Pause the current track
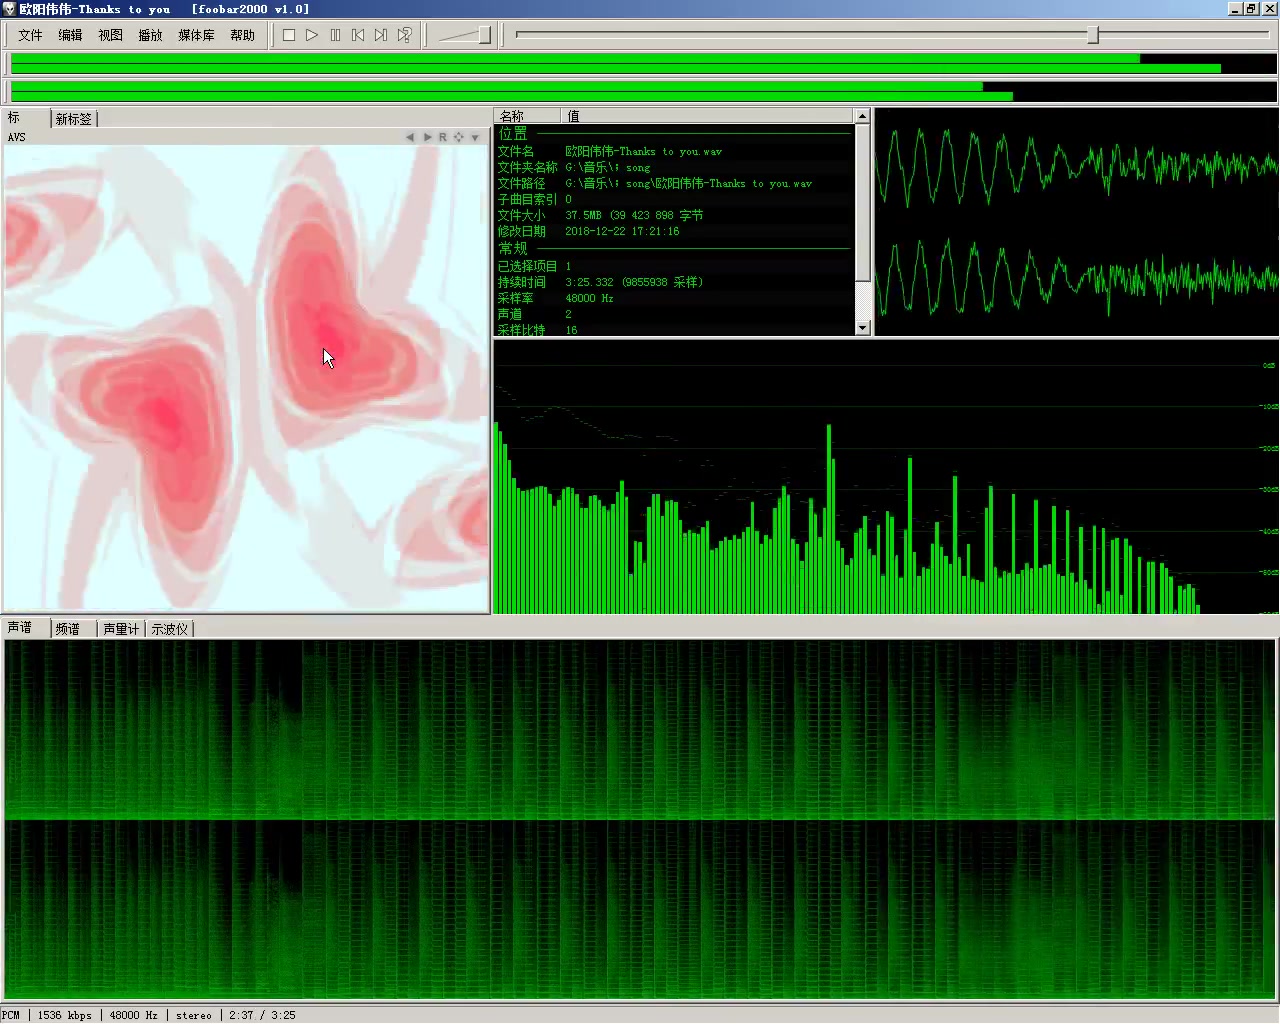Screen dimensions: 1280x1024 (335, 35)
